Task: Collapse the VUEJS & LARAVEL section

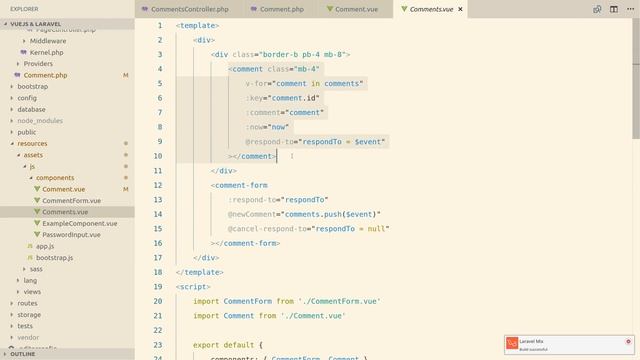Action: coord(67,24)
